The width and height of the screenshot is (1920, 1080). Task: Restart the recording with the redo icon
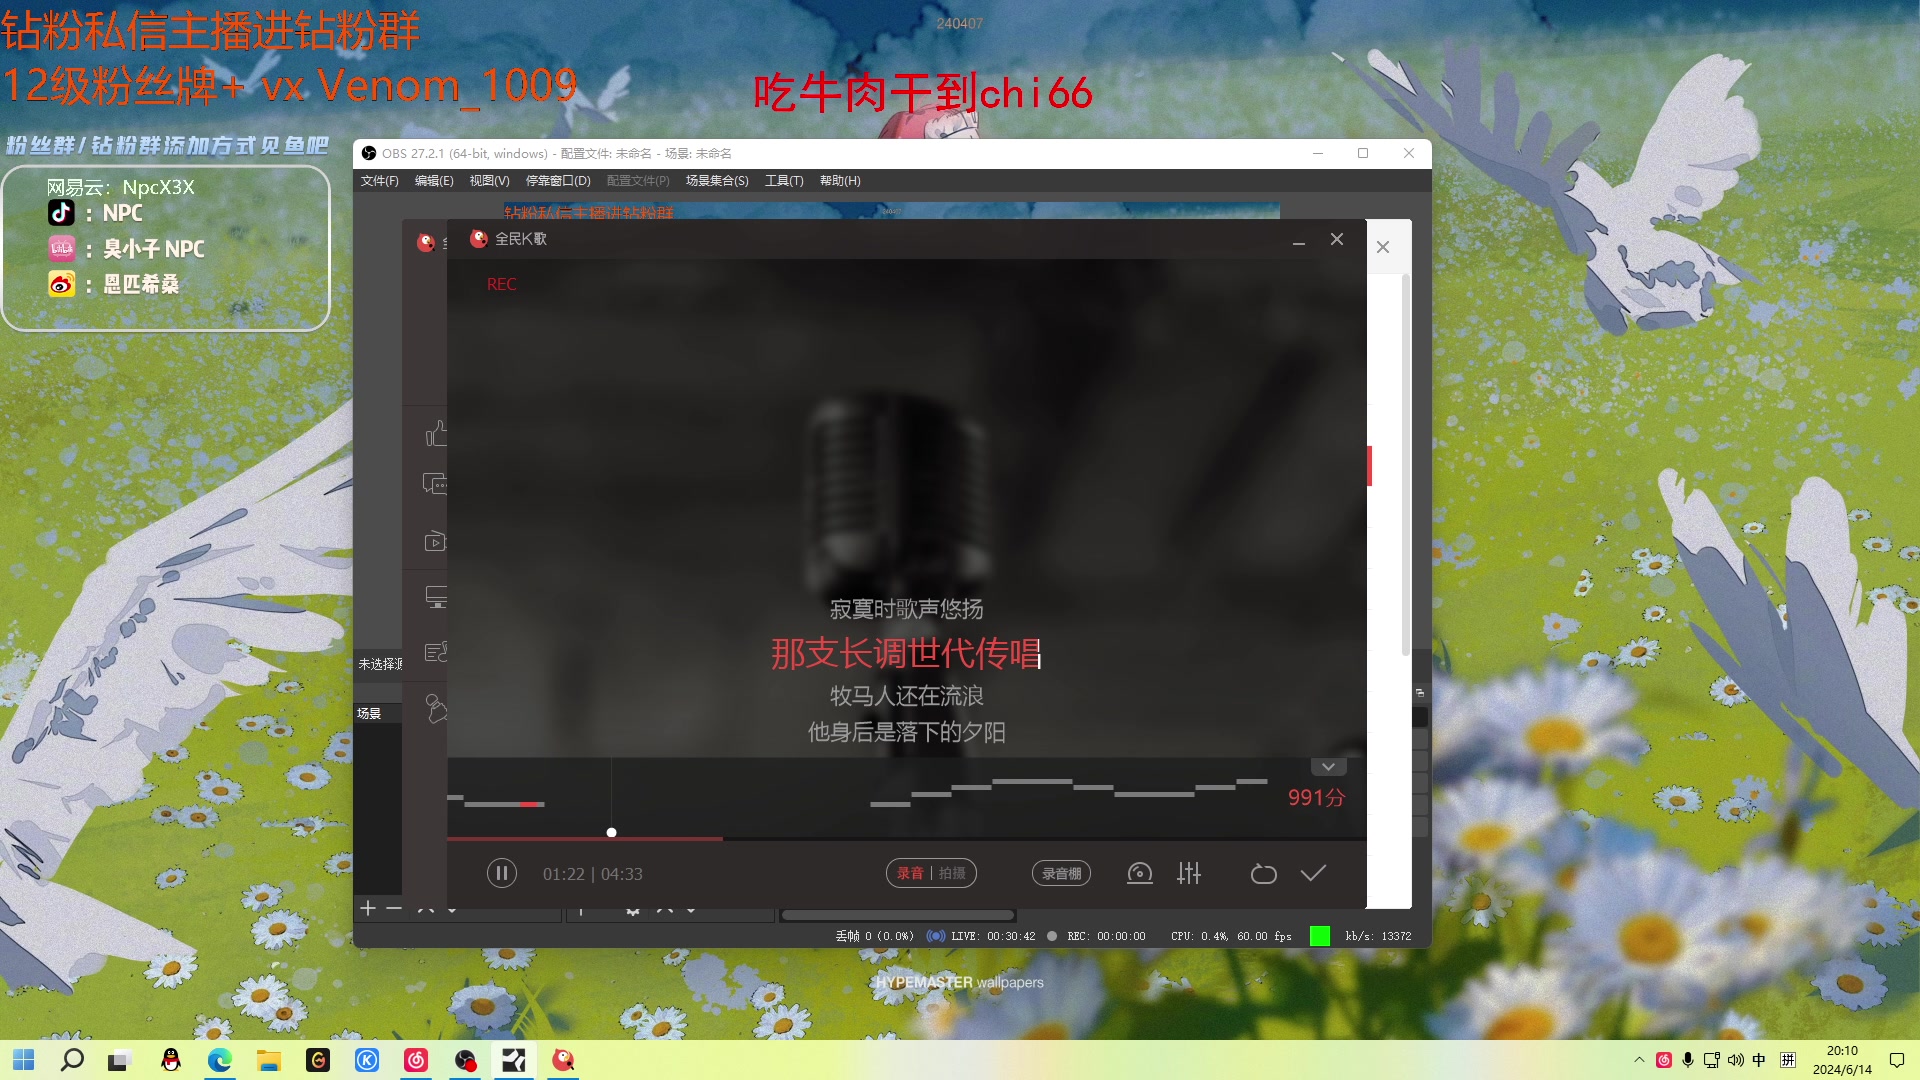(x=1263, y=873)
